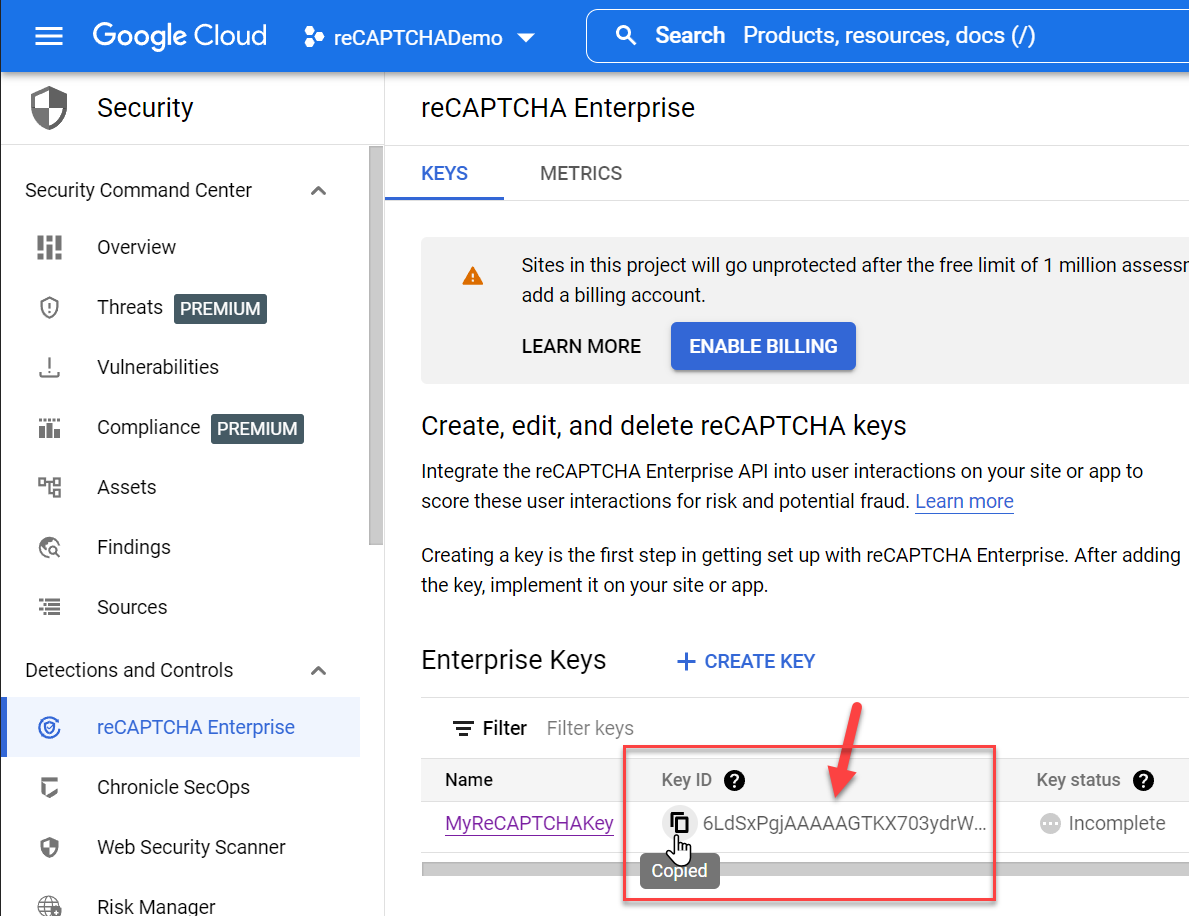1189x916 pixels.
Task: Click the ENABLE BILLING button
Action: (x=763, y=347)
